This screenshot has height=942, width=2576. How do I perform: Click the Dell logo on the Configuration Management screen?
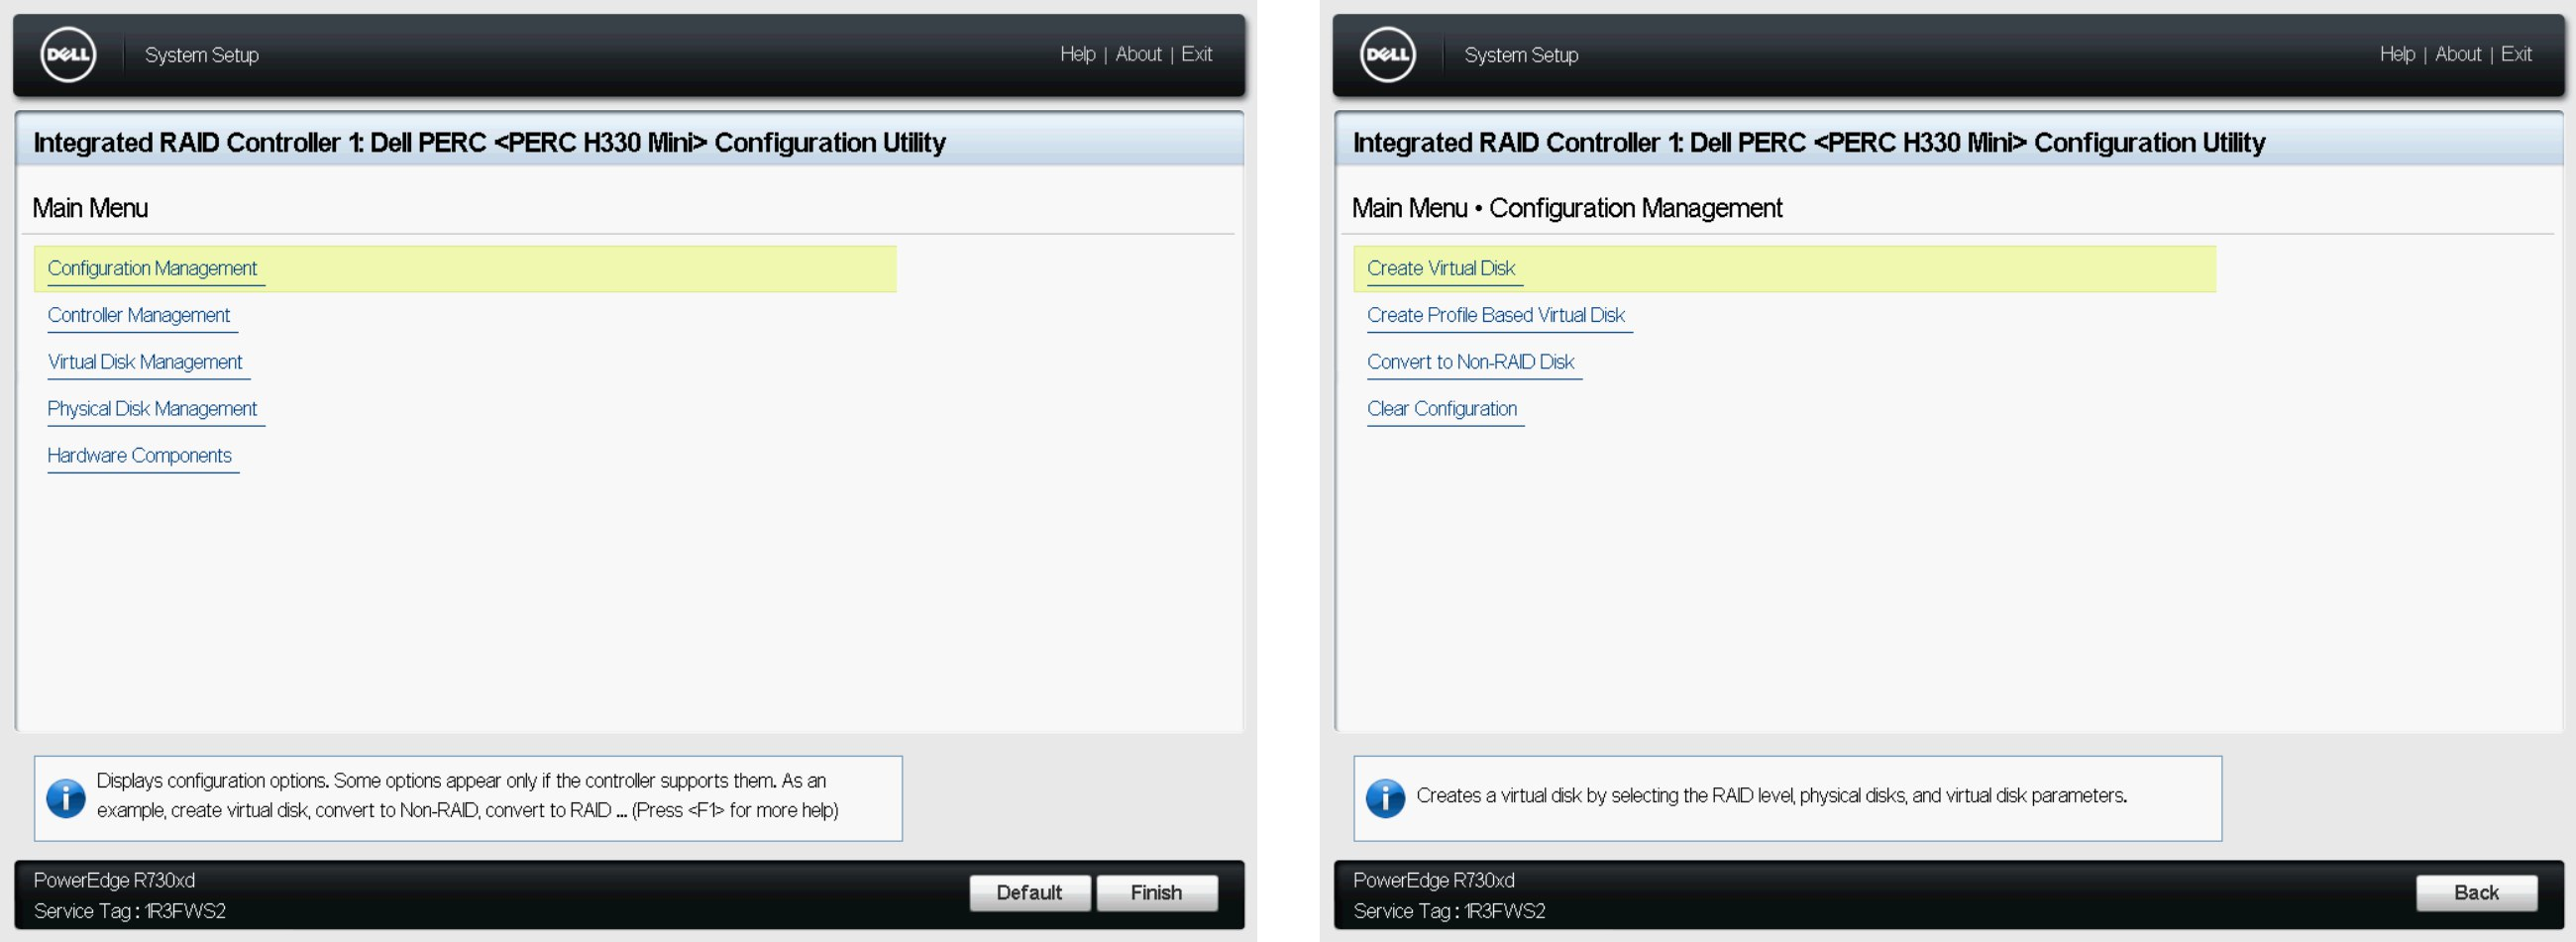tap(1387, 55)
